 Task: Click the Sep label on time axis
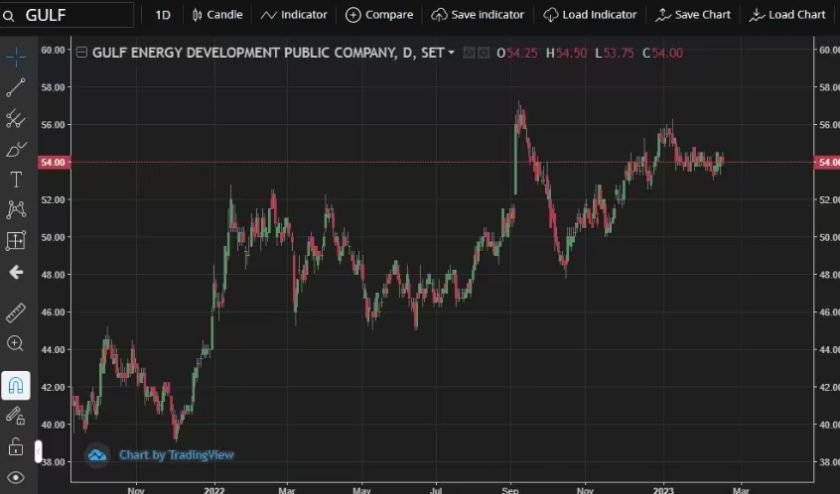click(510, 490)
